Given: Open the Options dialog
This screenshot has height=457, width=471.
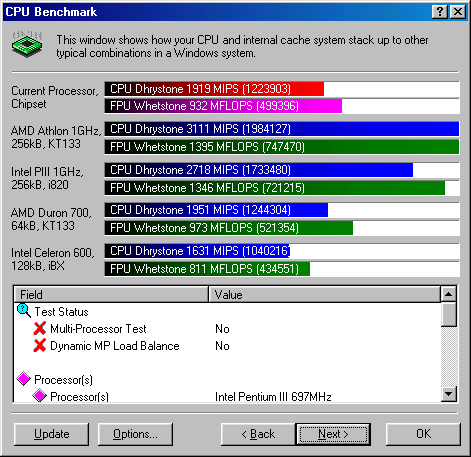Looking at the screenshot, I should point(135,434).
